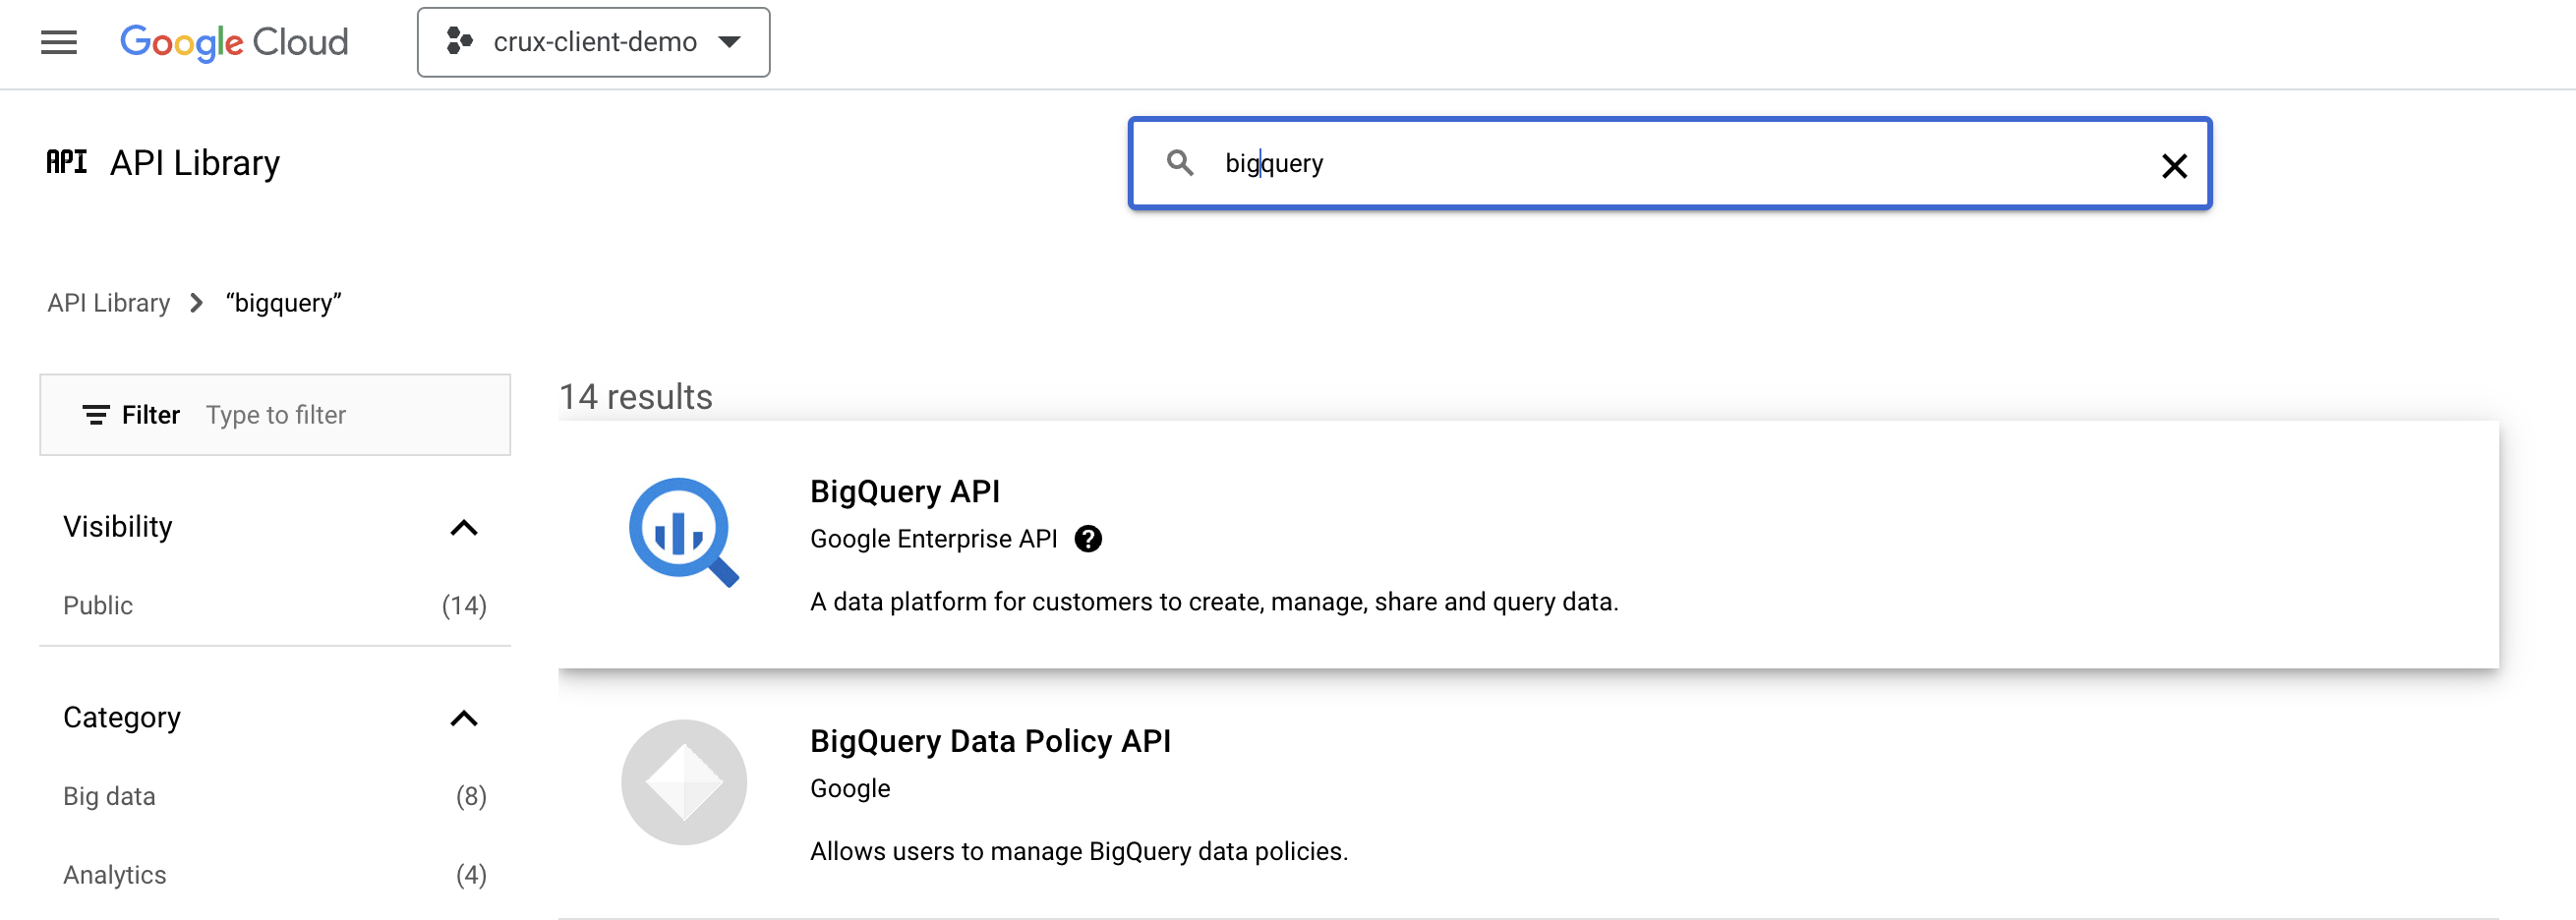
Task: Click the (14) count beside Public
Action: (x=464, y=606)
